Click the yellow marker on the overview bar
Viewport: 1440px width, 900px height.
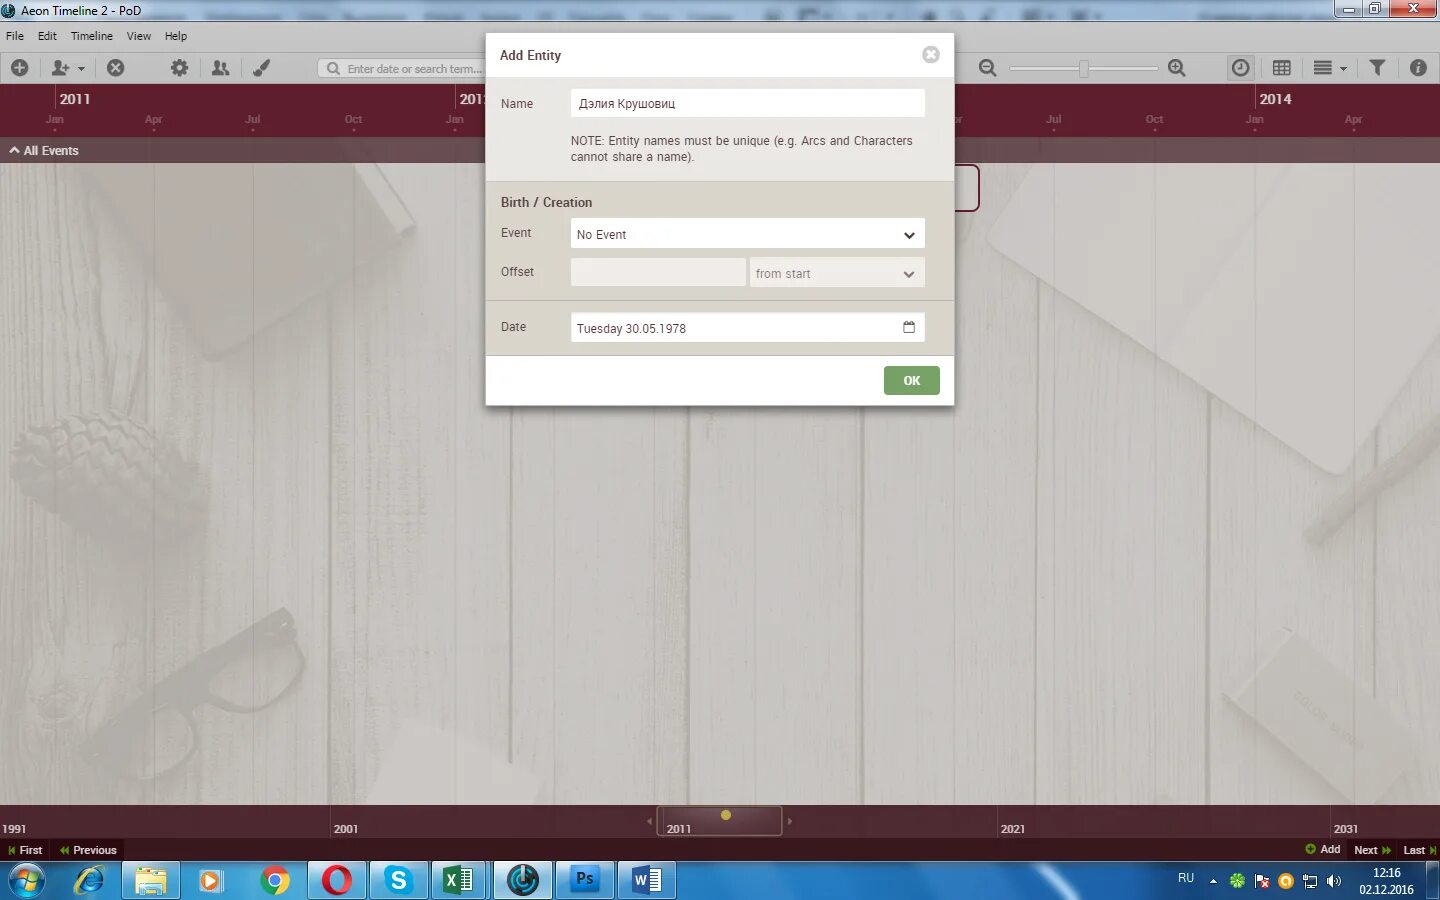tap(726, 815)
